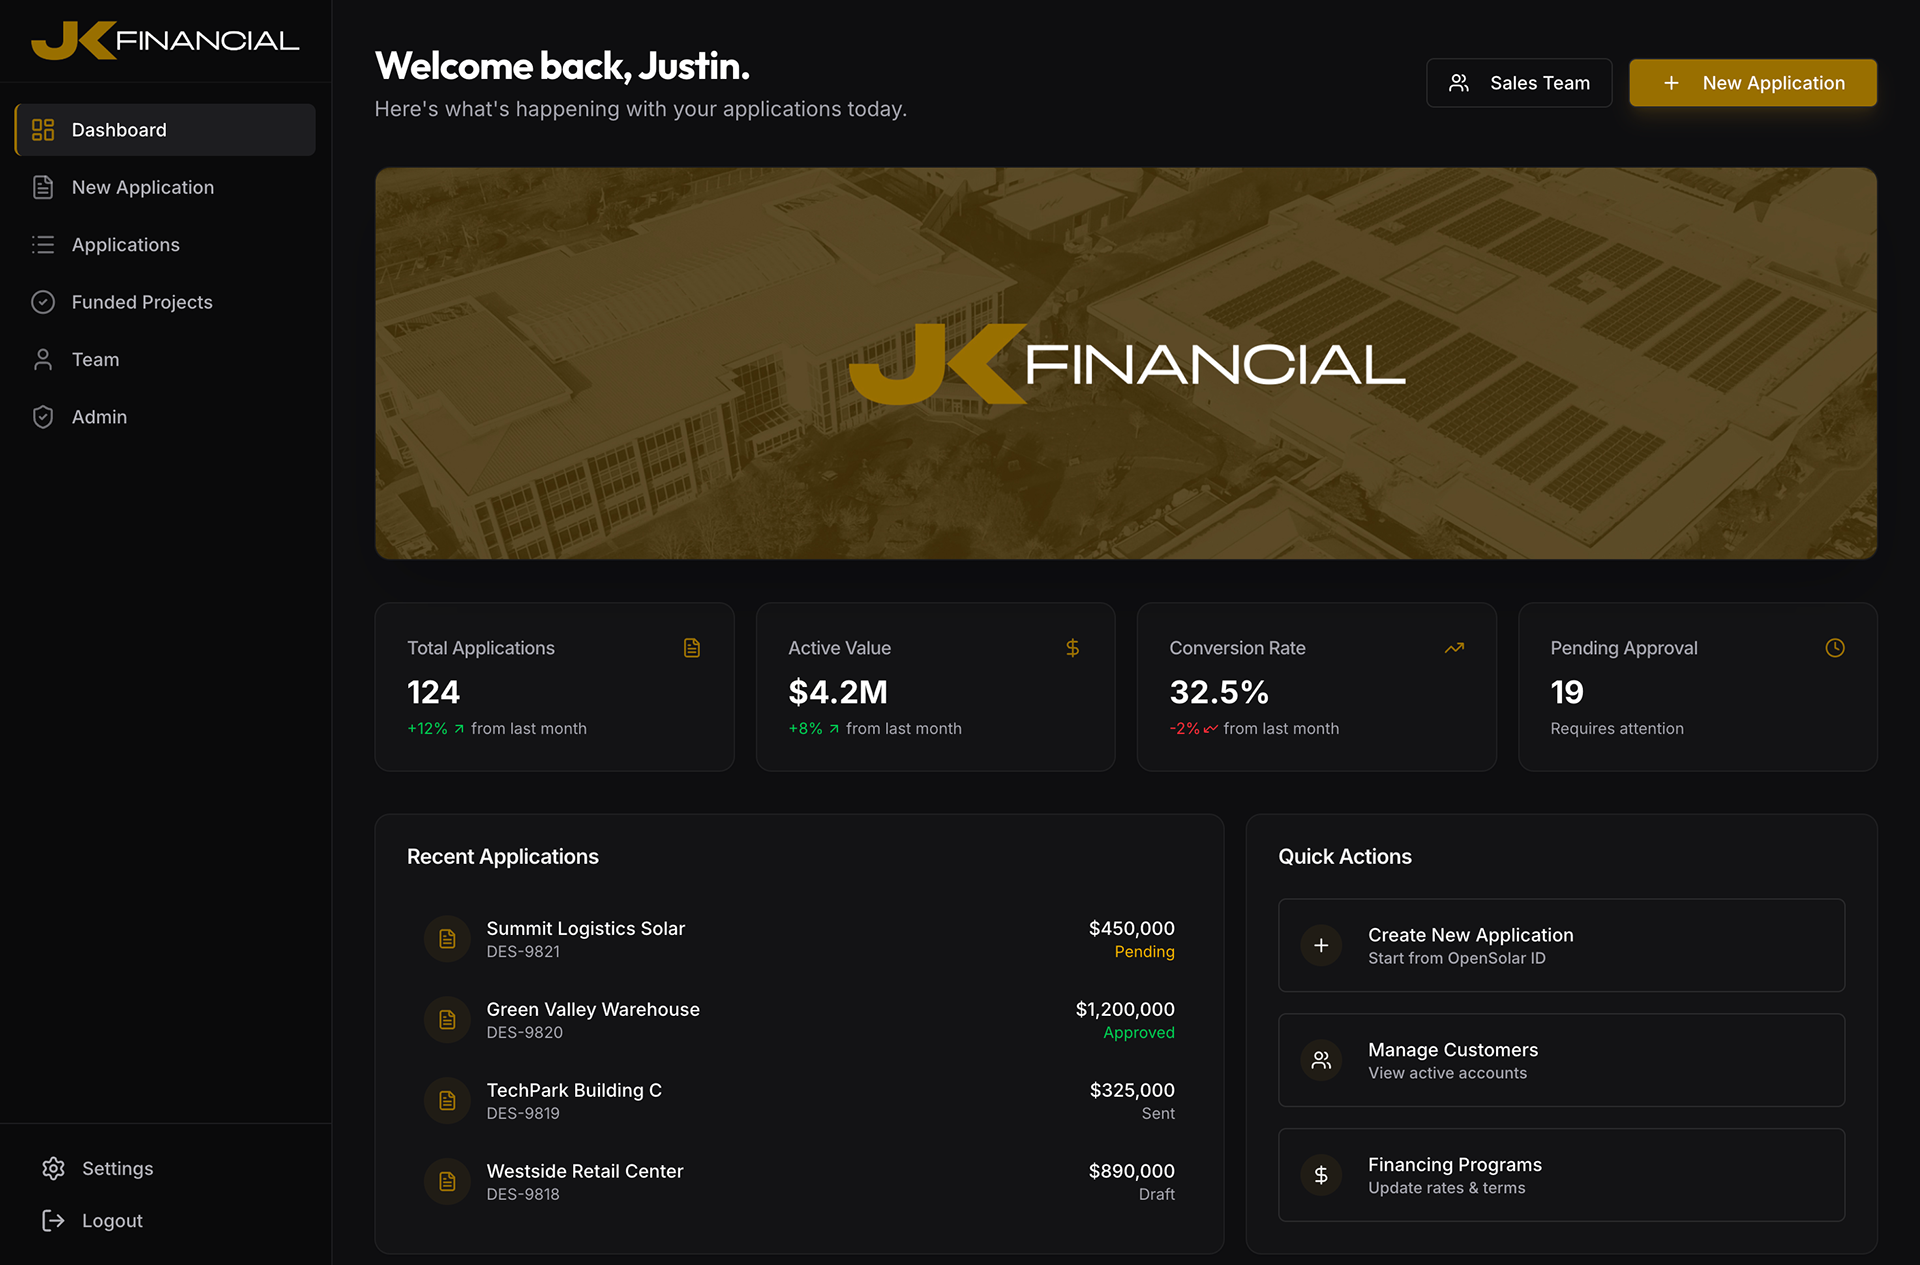Screen dimensions: 1920x1265
Task: Select New Application in the sidebar
Action: point(143,188)
